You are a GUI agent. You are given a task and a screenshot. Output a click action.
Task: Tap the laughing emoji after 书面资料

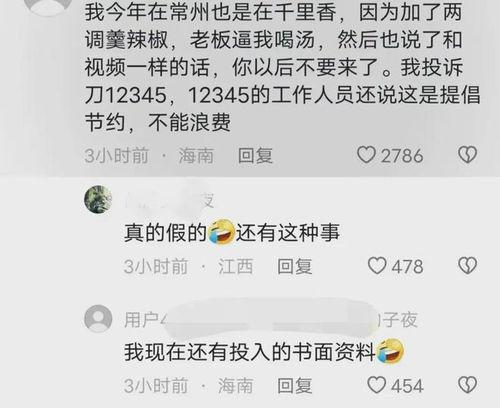click(x=390, y=351)
